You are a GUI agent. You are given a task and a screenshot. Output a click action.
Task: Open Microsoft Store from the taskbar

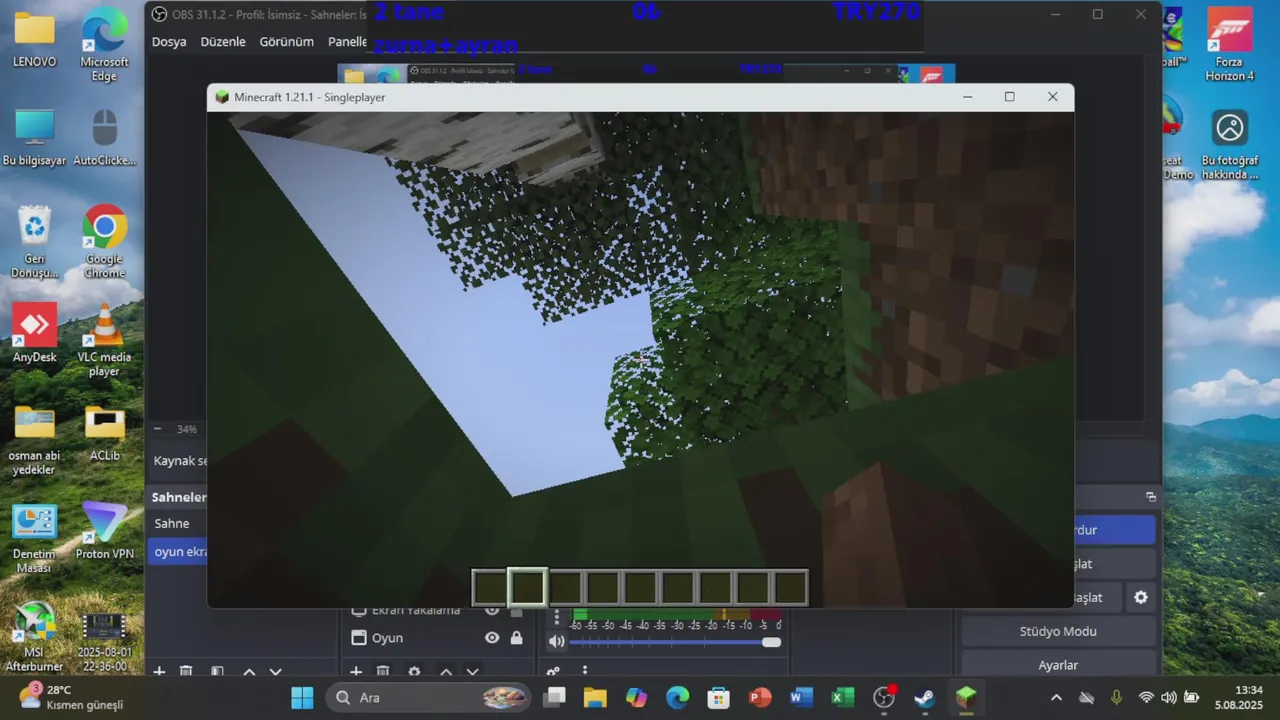click(718, 697)
